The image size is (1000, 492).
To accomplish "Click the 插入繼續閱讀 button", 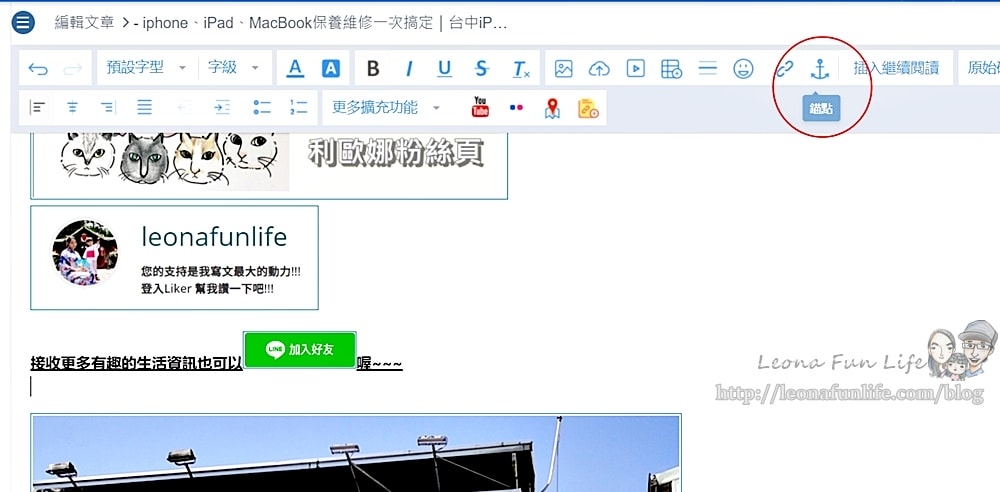I will coord(895,68).
